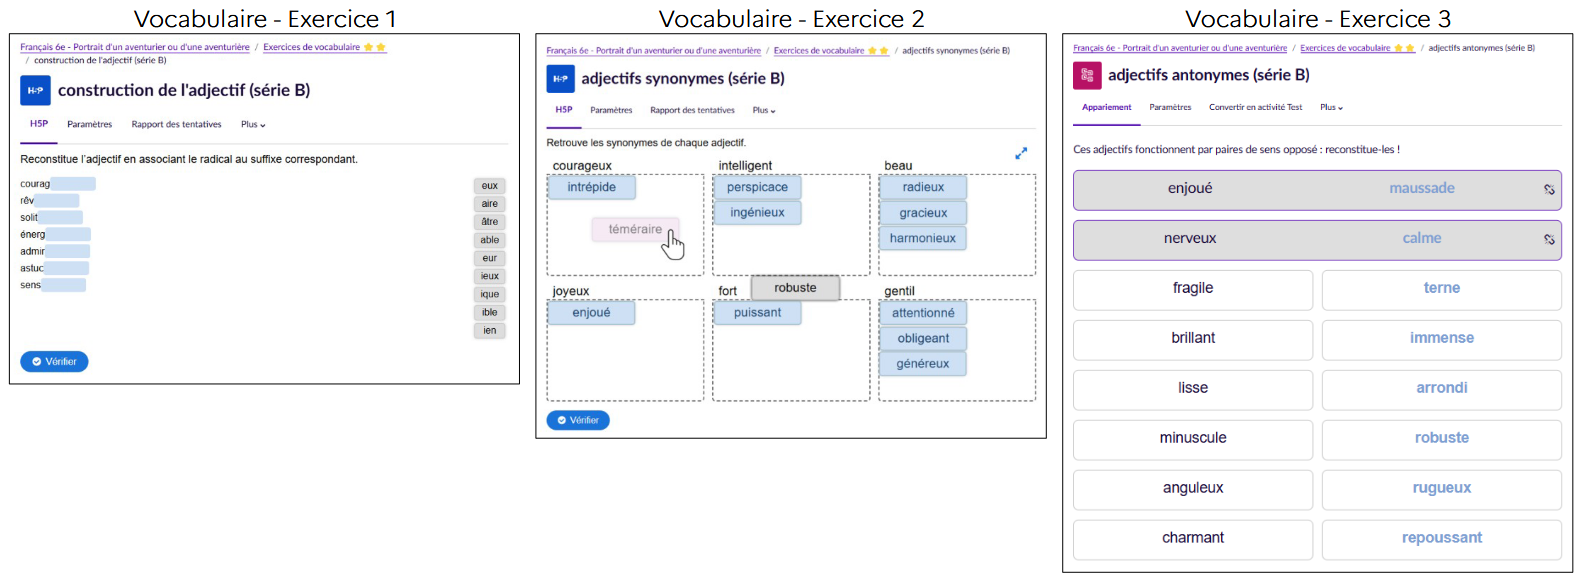
Task: Select the "robuste" word tile above fort box
Action: coord(795,288)
